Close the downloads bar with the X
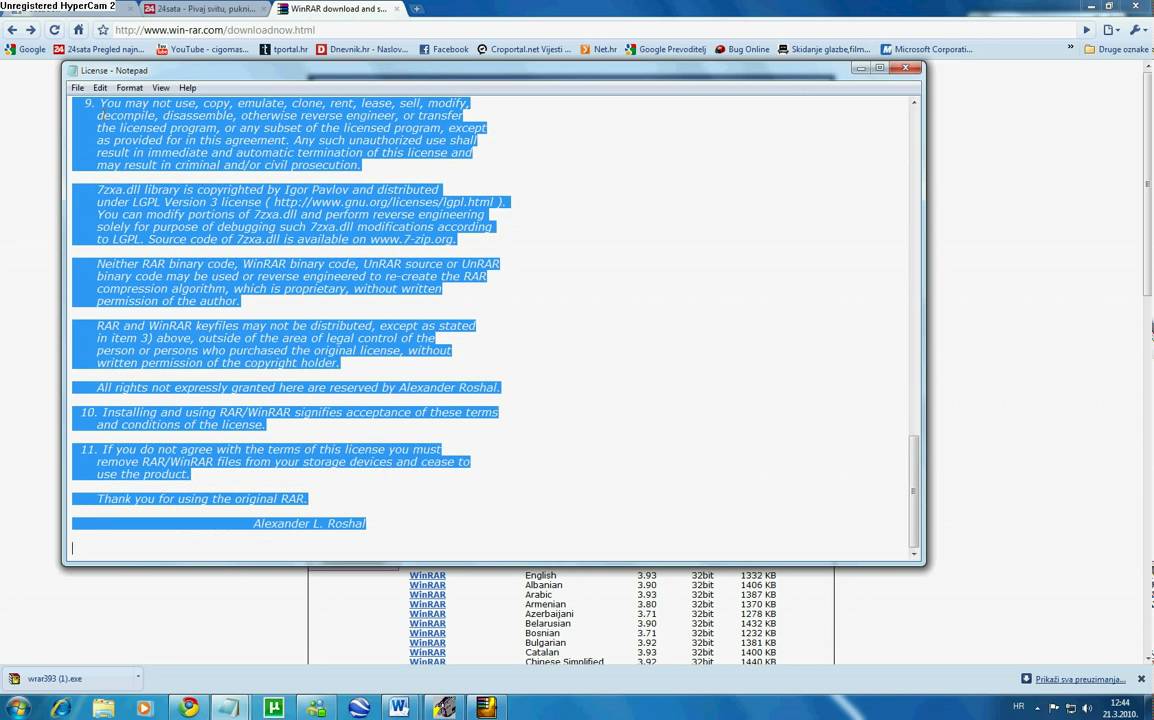This screenshot has height=720, width=1154. (x=1141, y=679)
